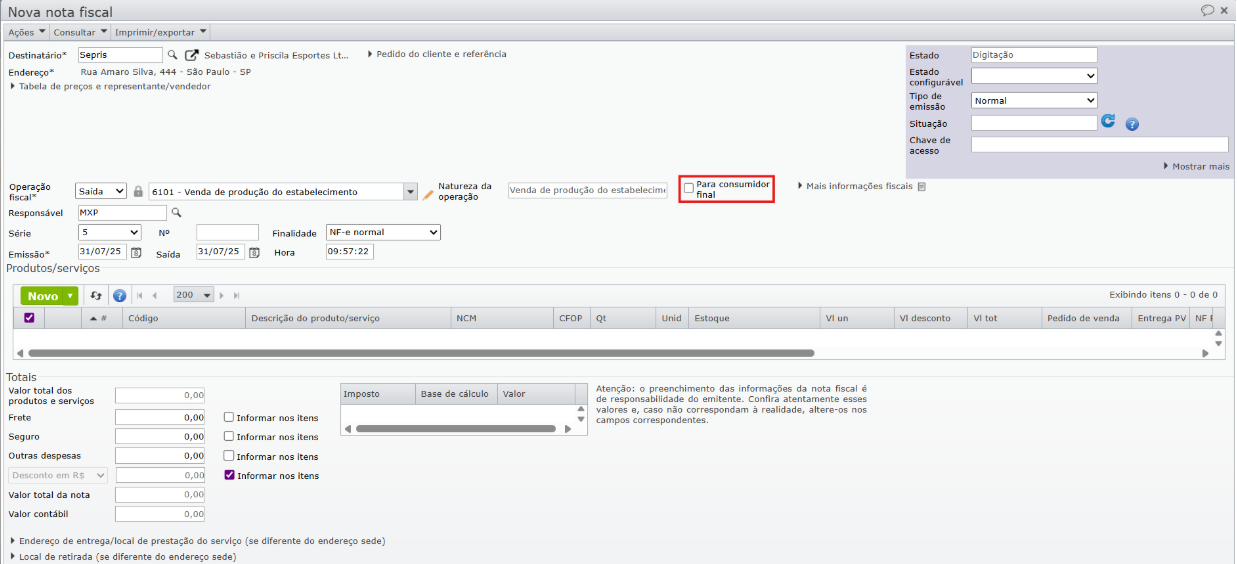Screen dimensions: 1237x564
Task: Open the Tipo de emissão dropdown
Action: click(x=1034, y=100)
